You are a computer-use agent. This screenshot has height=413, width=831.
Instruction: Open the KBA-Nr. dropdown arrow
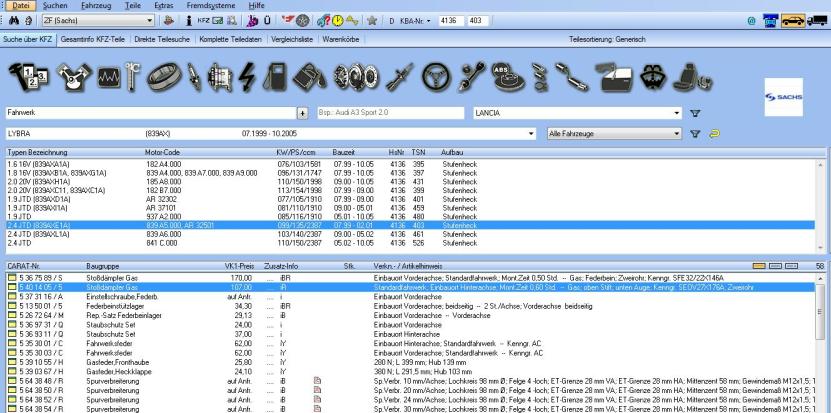(428, 21)
